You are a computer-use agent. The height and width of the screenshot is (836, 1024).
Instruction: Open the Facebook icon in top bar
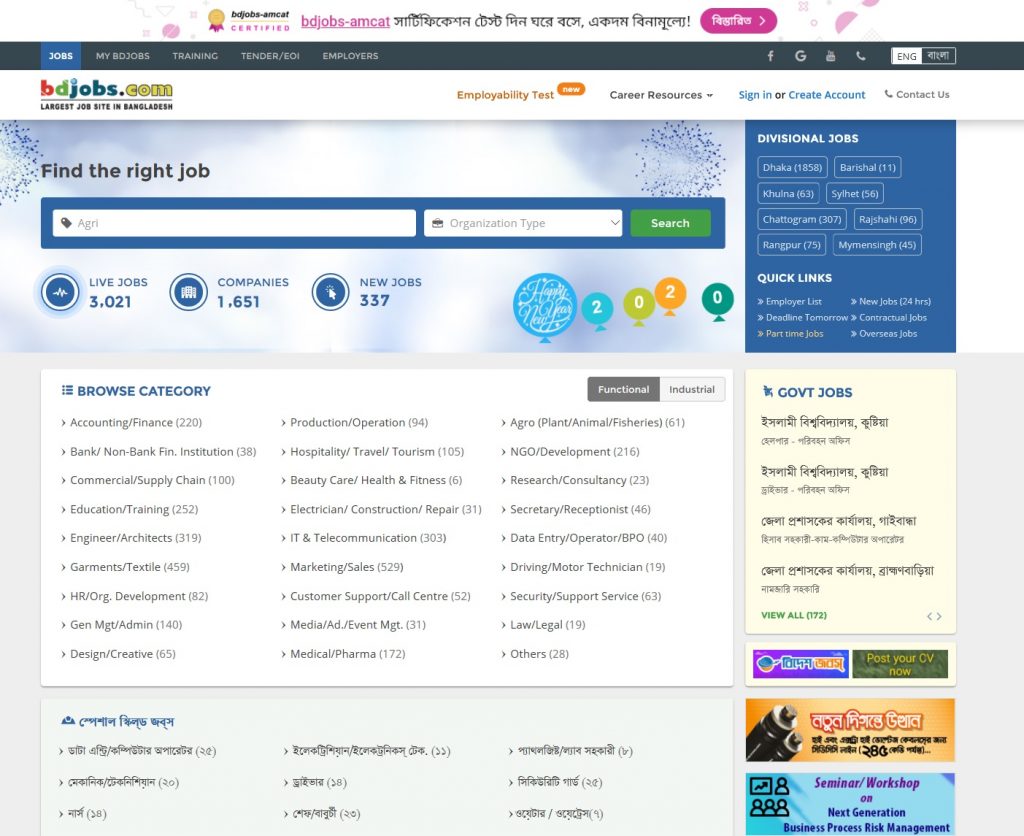point(770,56)
